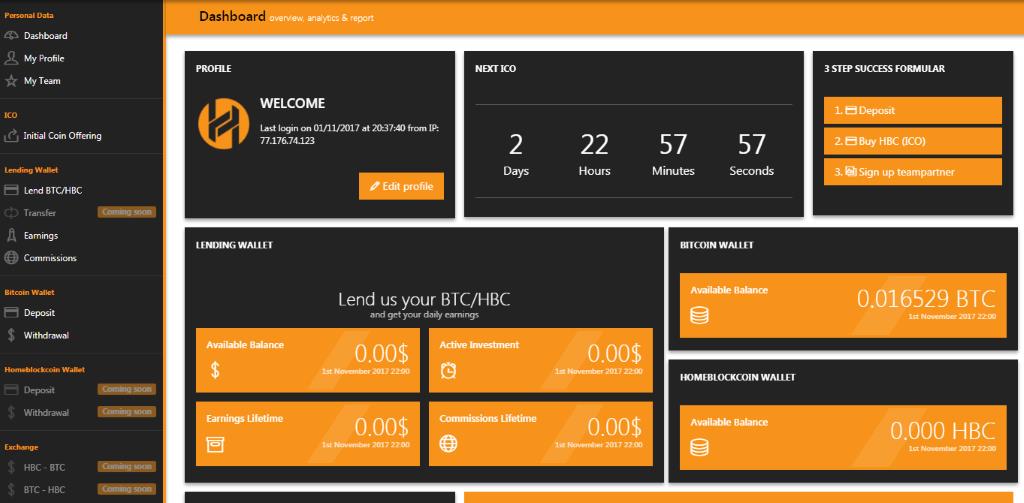Click the Commissions globe icon in sidebar
Image resolution: width=1024 pixels, height=503 pixels.
(x=12, y=258)
